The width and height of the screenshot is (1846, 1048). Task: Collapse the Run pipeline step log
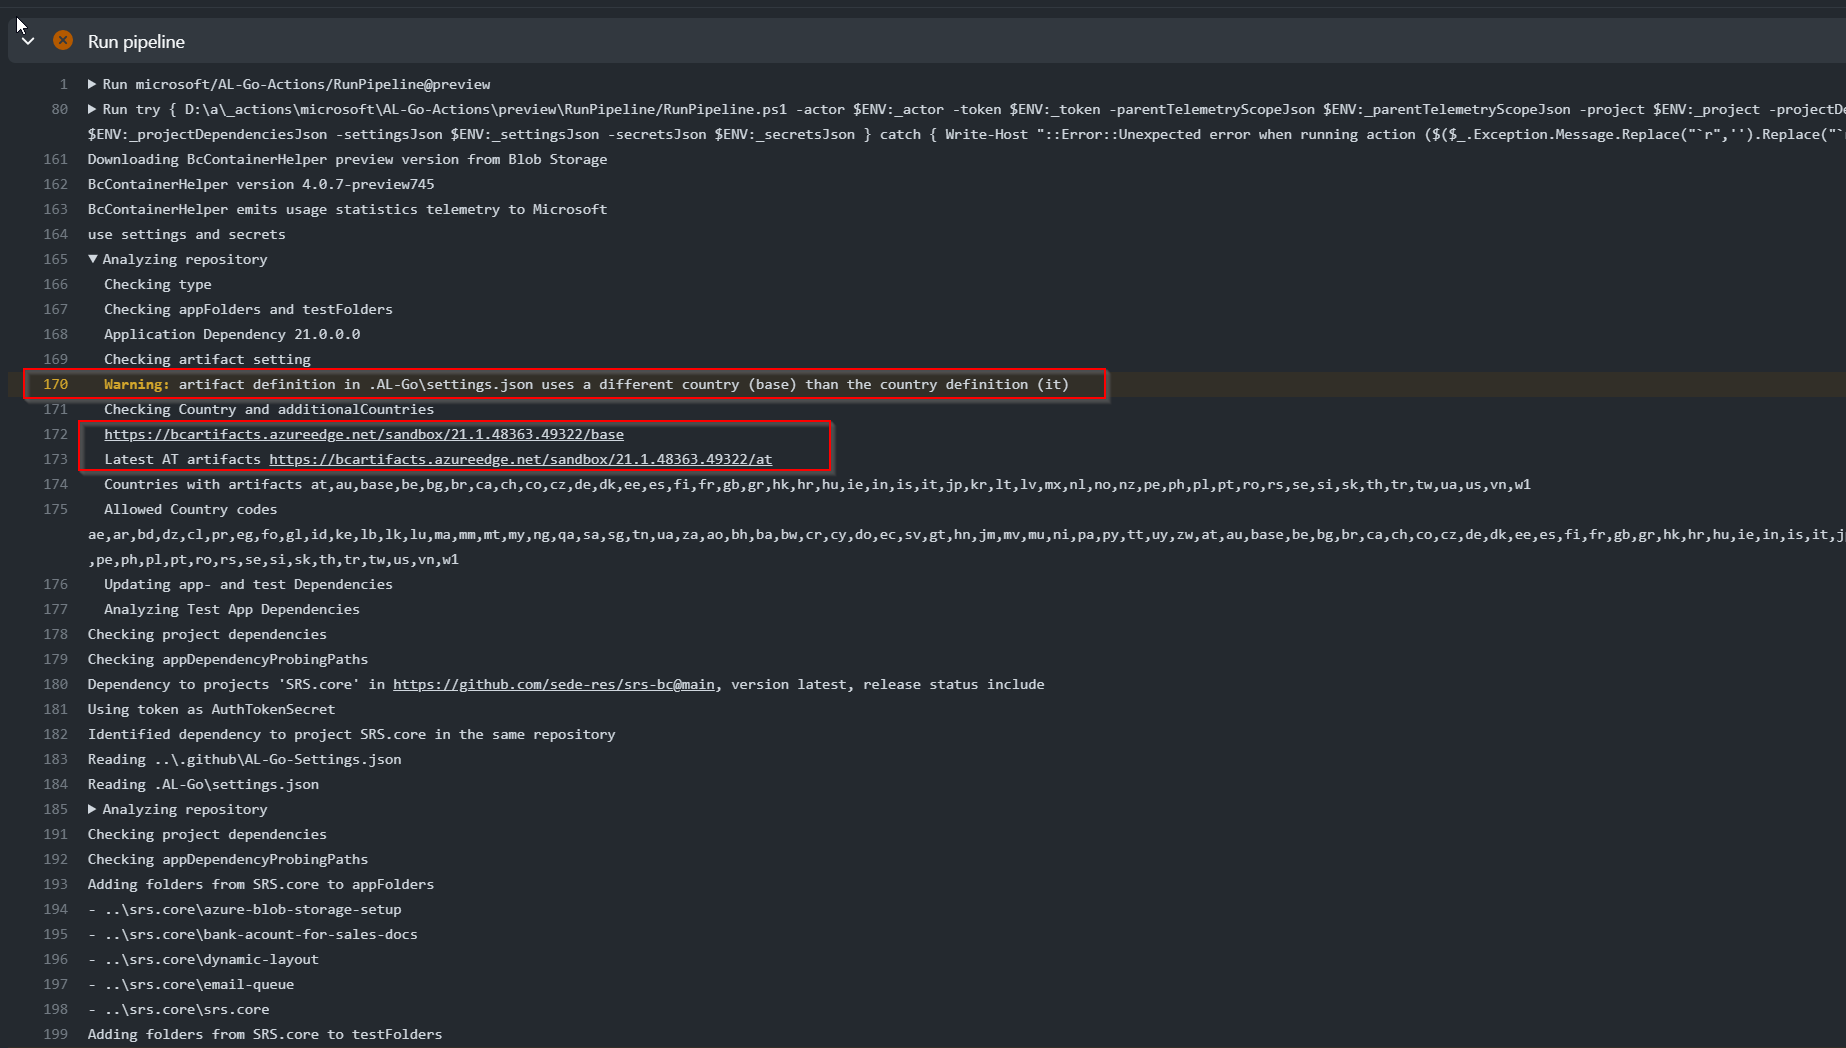(x=28, y=41)
